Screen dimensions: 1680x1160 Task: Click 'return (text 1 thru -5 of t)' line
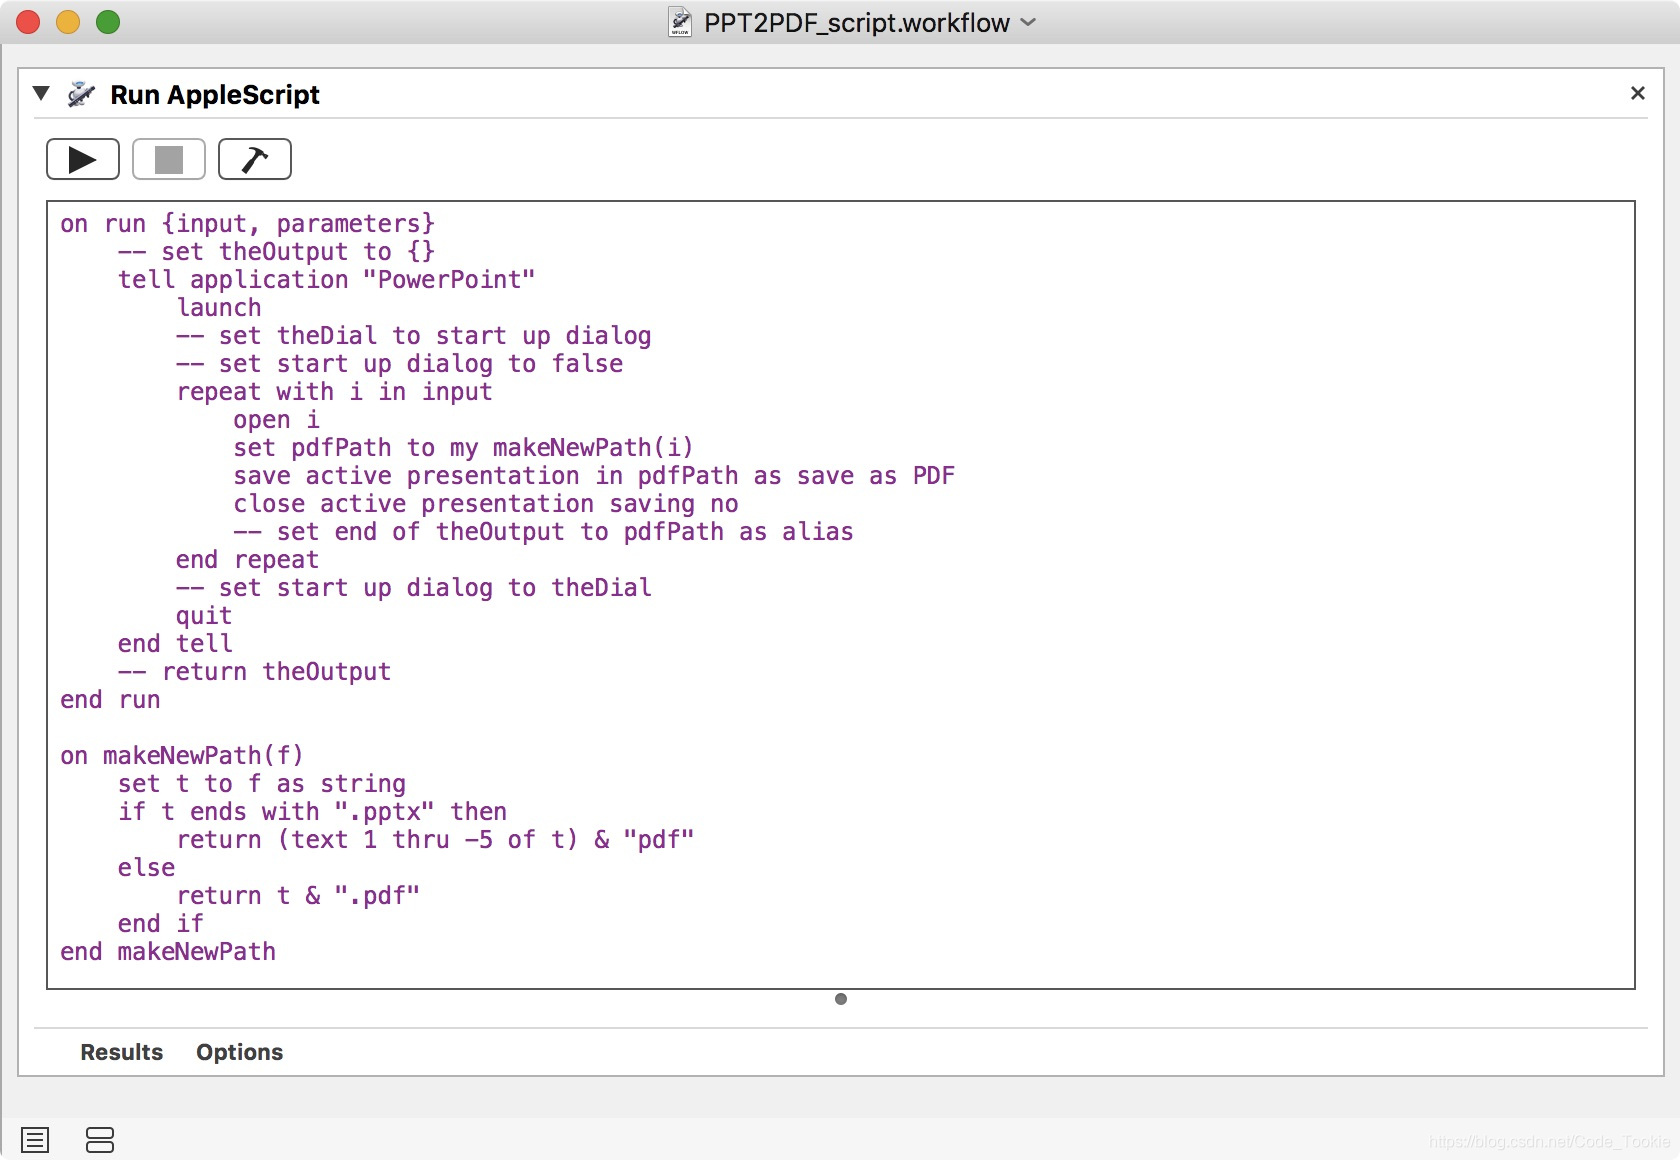(x=435, y=840)
